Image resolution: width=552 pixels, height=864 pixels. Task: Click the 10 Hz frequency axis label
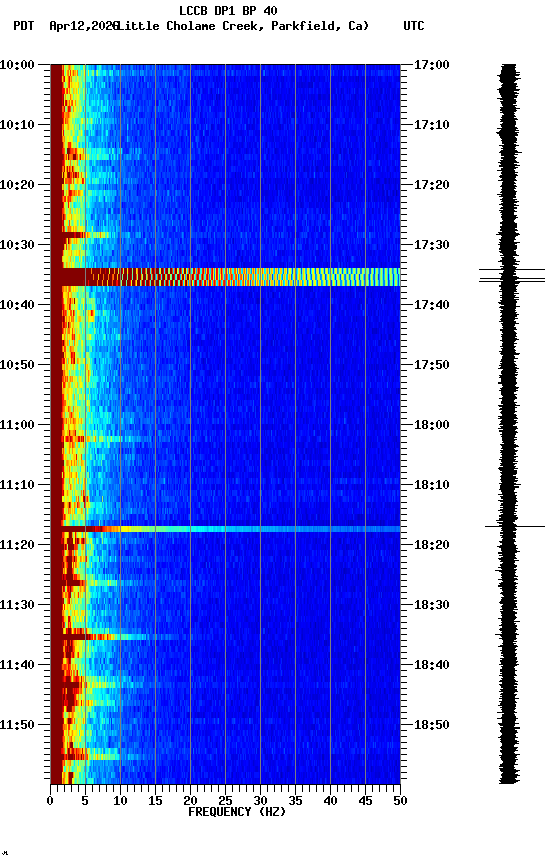(x=120, y=801)
